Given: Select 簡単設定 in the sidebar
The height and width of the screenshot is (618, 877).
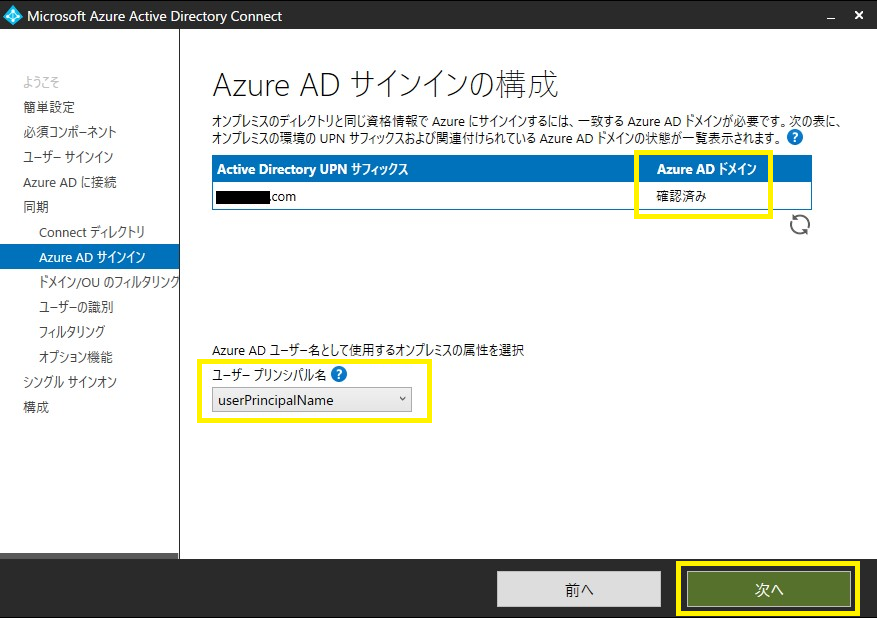Looking at the screenshot, I should [x=49, y=107].
